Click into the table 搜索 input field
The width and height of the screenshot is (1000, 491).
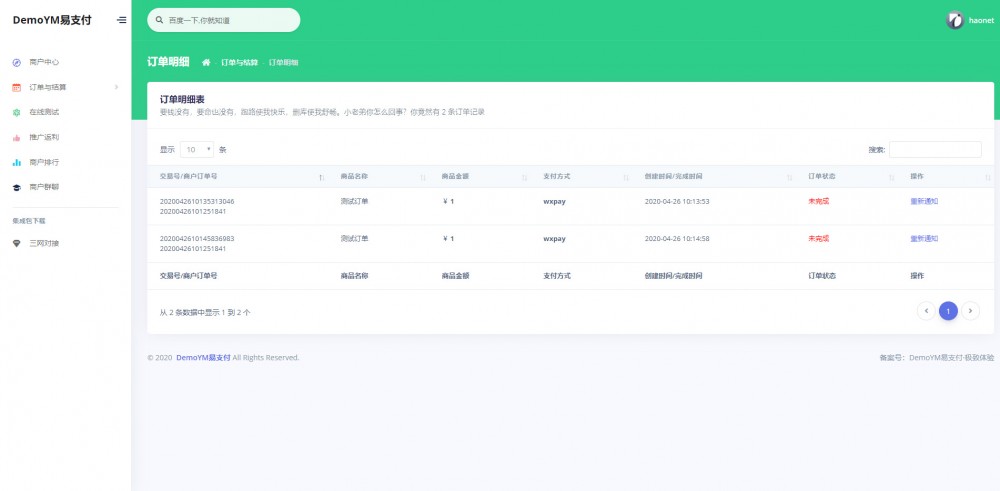point(934,149)
